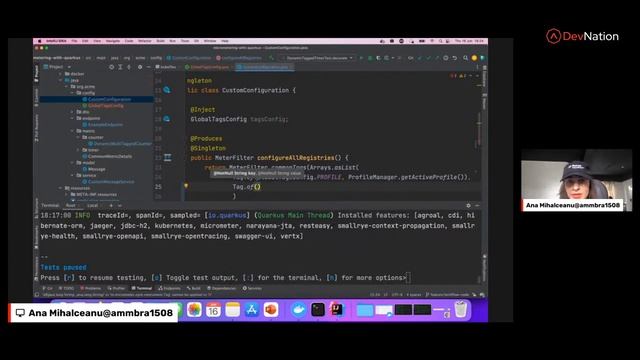Open Project panel settings gear
Image resolution: width=640 pixels, height=360 pixels.
tap(140, 67)
